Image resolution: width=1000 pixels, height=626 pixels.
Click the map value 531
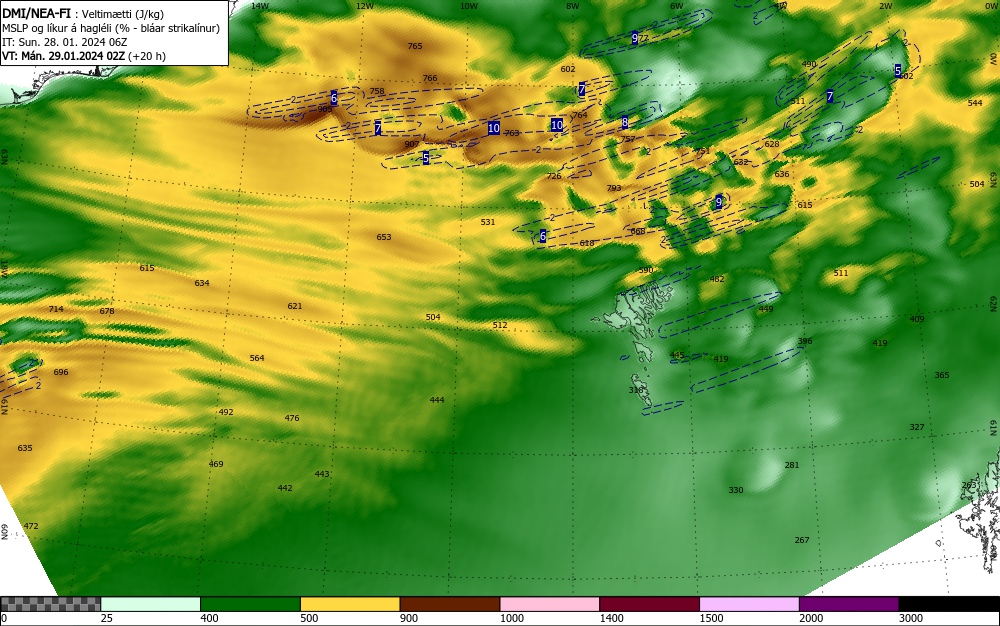[x=488, y=222]
